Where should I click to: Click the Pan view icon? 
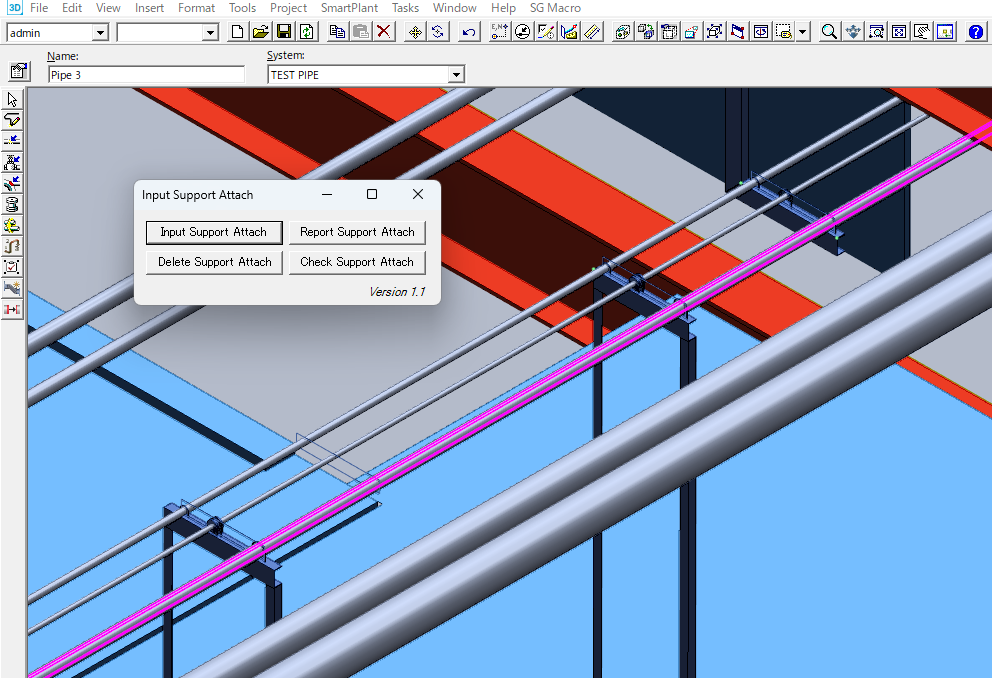[x=852, y=32]
